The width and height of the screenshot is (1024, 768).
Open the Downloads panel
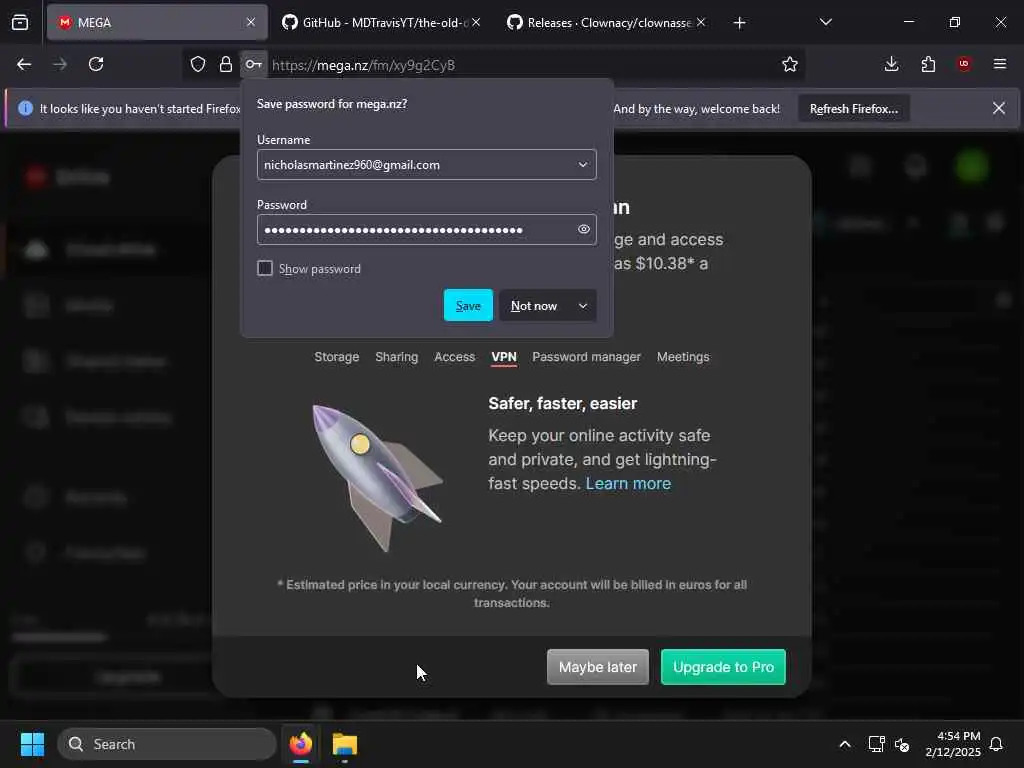pyautogui.click(x=891, y=64)
